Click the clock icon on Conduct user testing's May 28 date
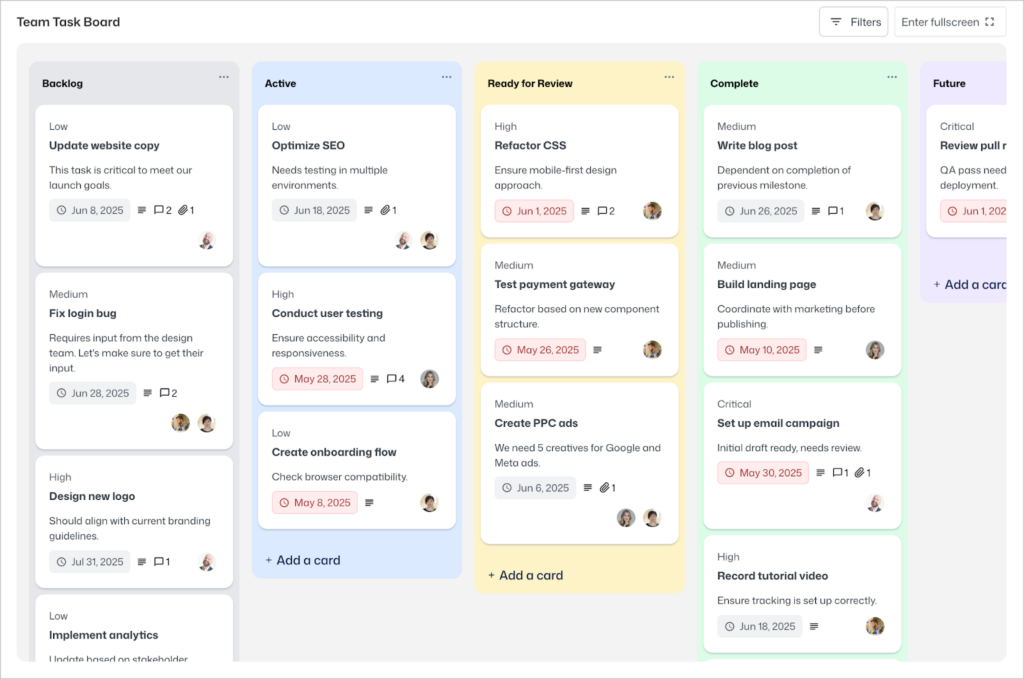This screenshot has width=1024, height=679. (287, 379)
